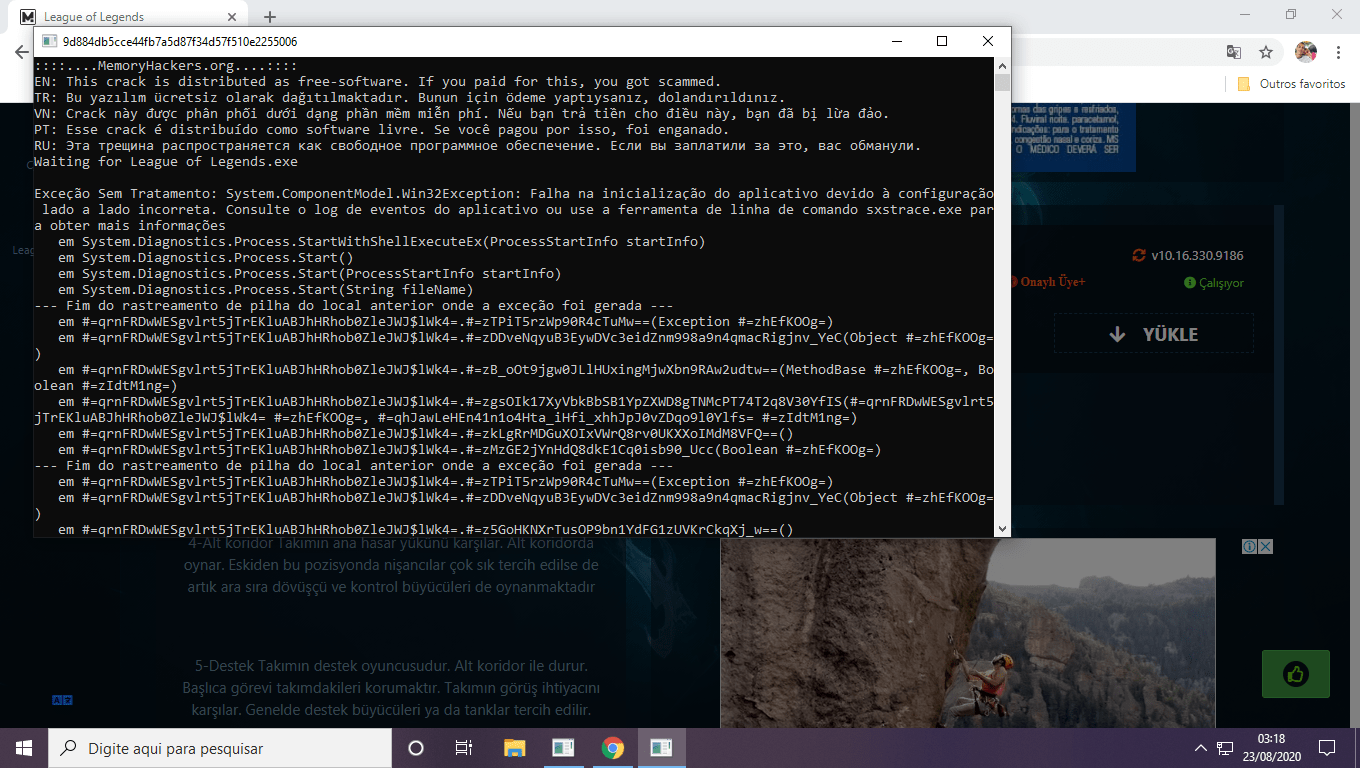
Task: Switch to Google Chrome on the taskbar
Action: click(612, 748)
